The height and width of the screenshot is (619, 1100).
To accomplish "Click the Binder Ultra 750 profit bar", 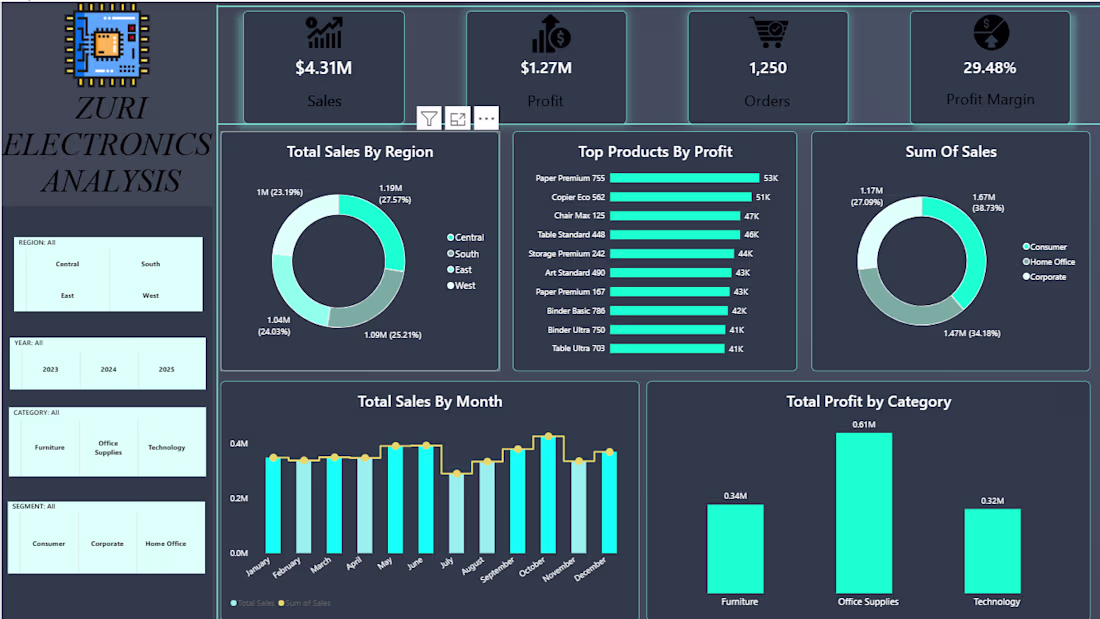I will (667, 329).
